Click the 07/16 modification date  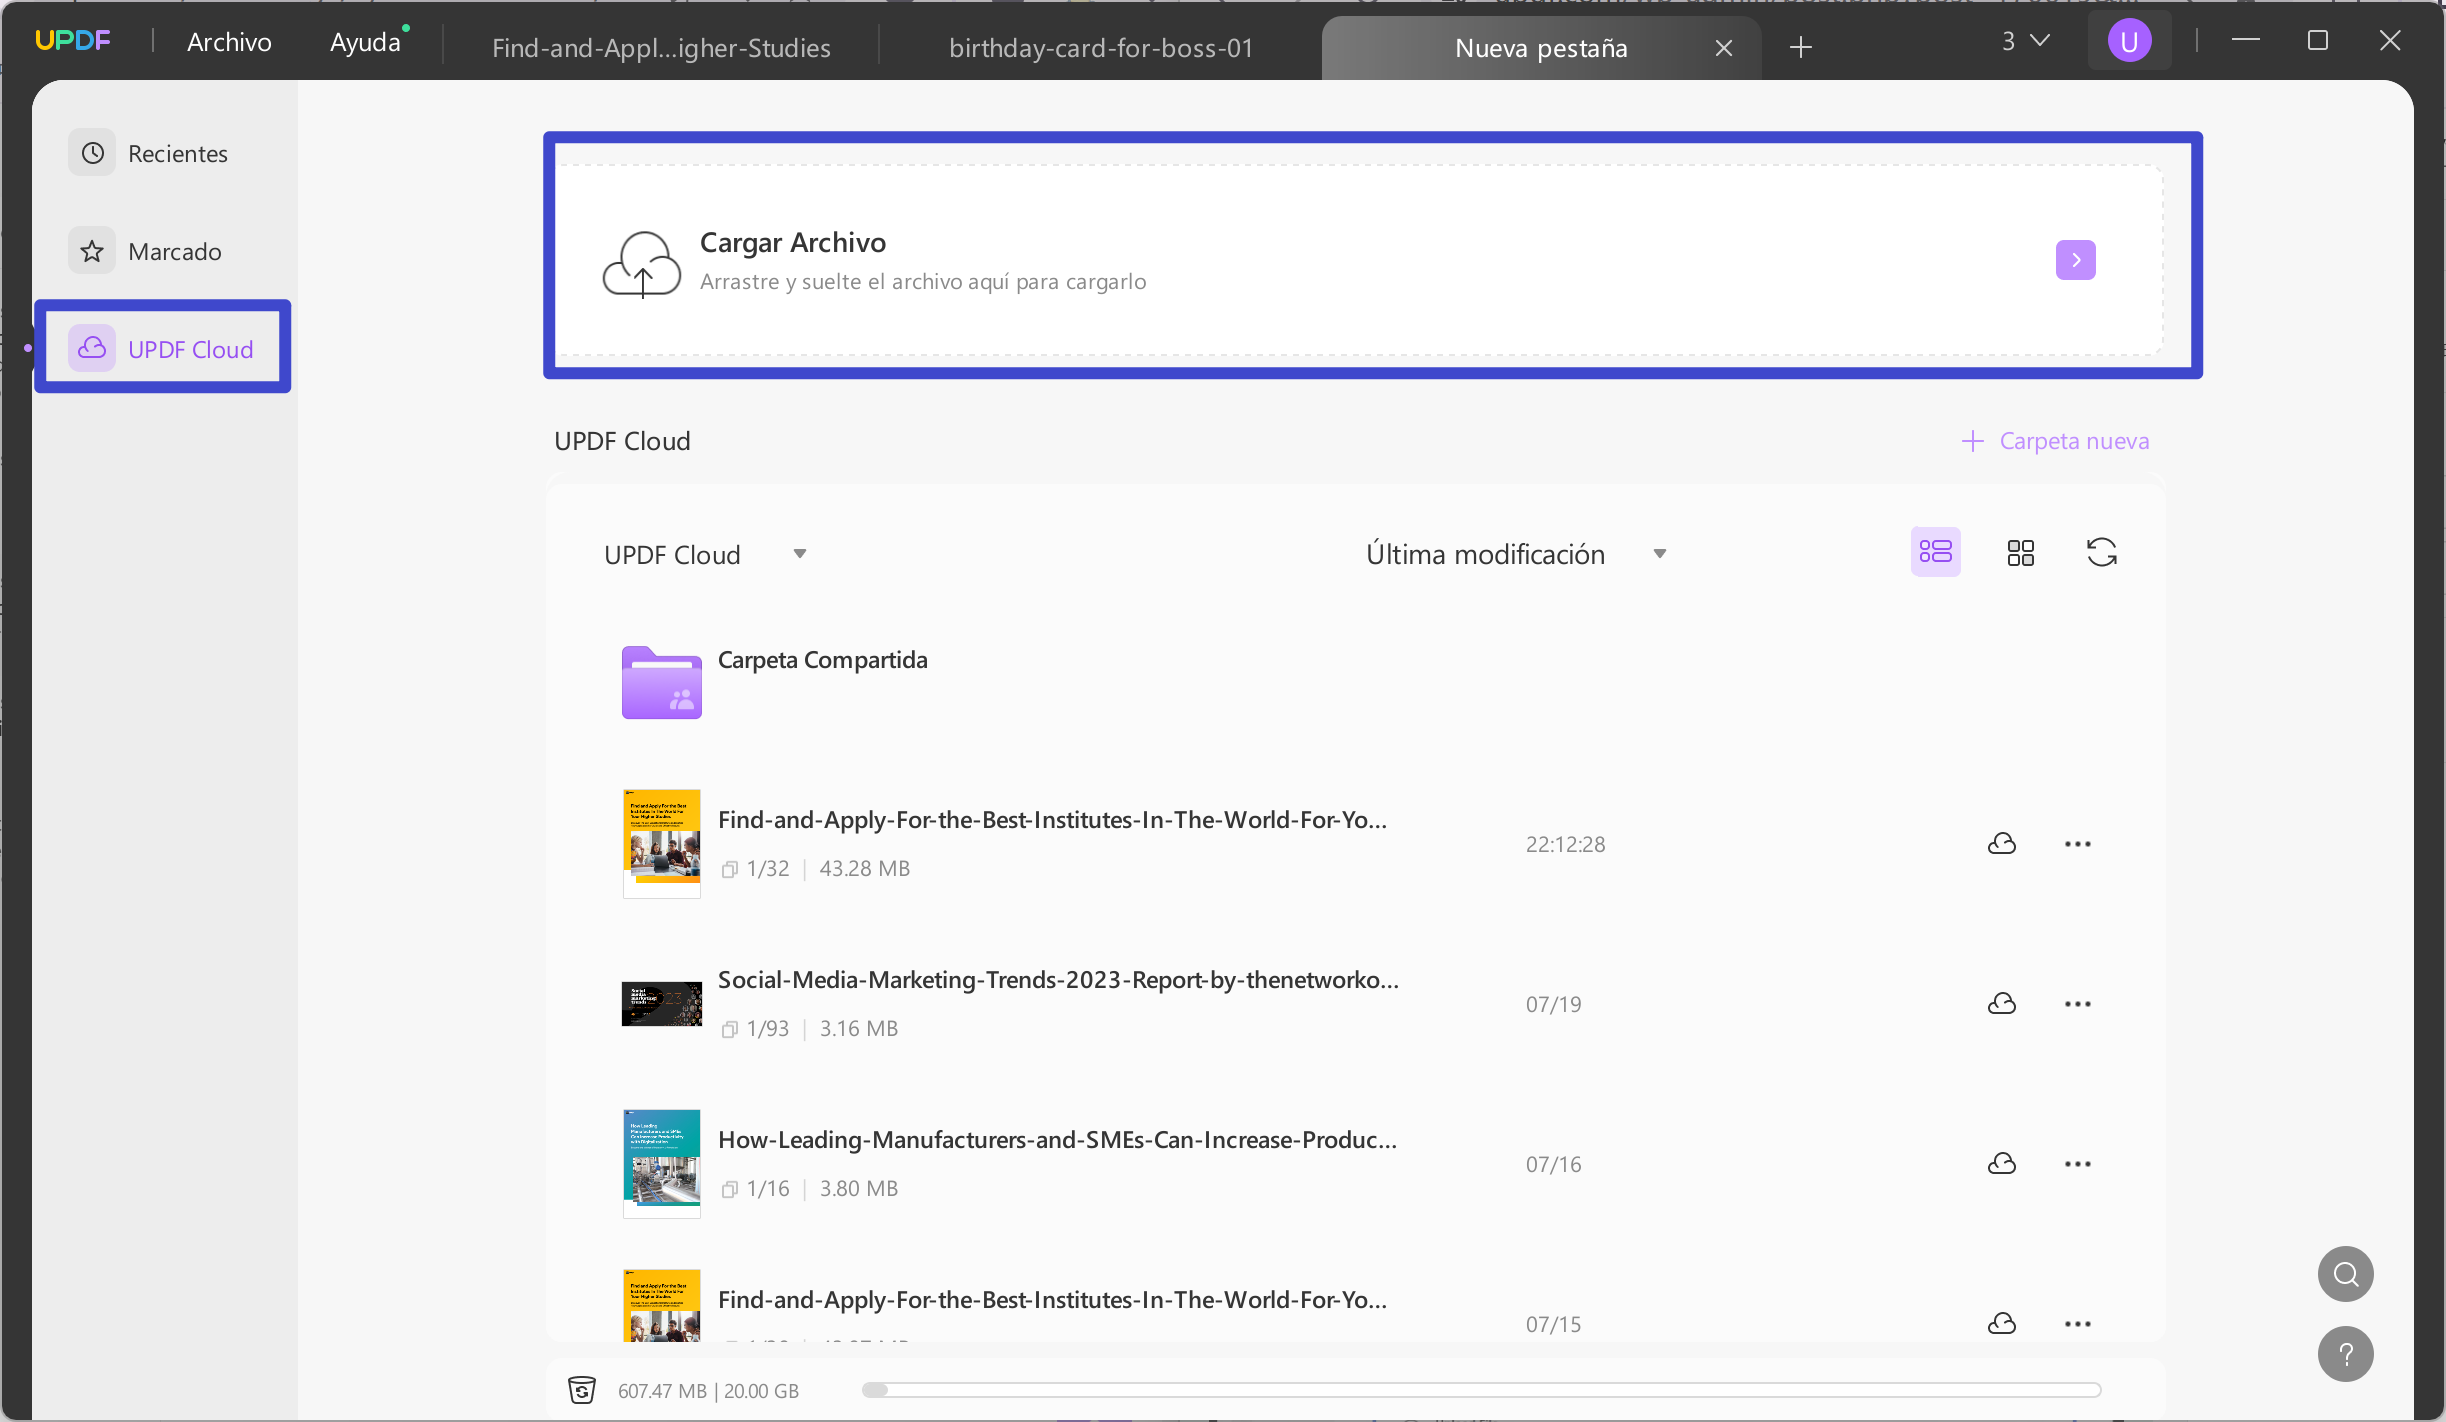pos(1553,1164)
